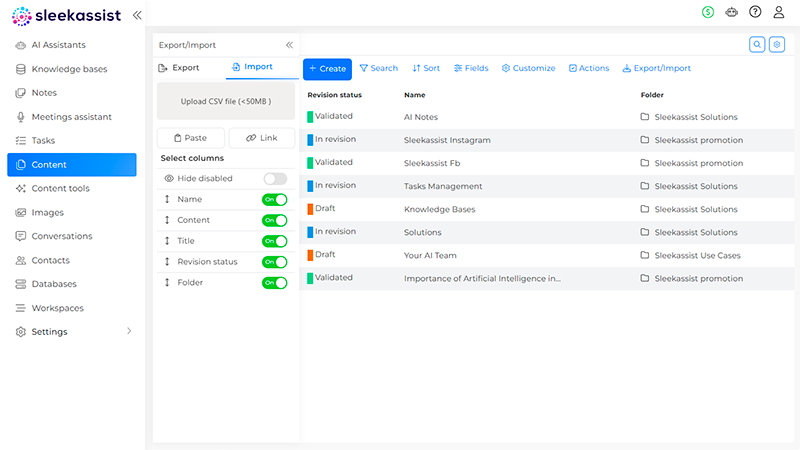
Task: Click the Link button
Action: [262, 138]
